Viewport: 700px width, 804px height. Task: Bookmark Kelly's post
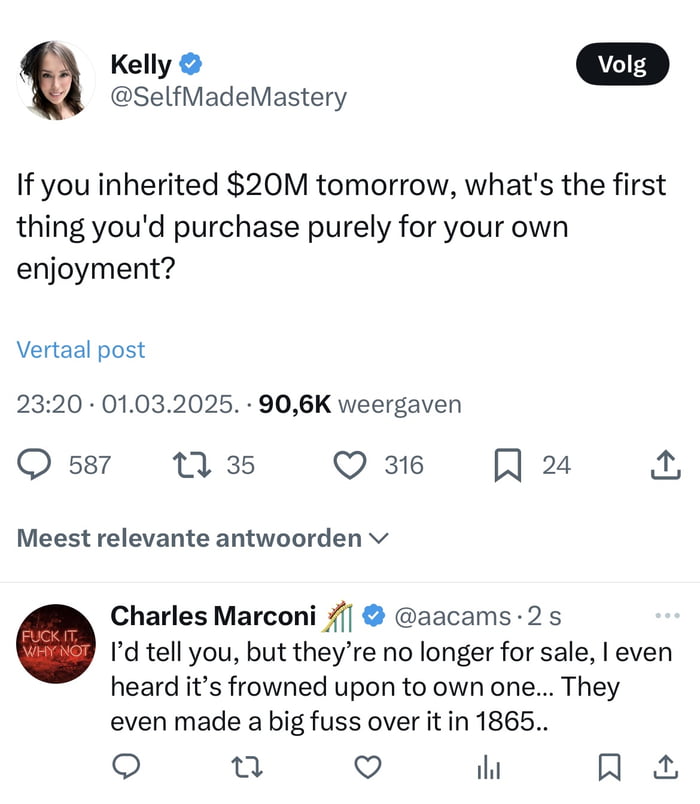pos(509,464)
